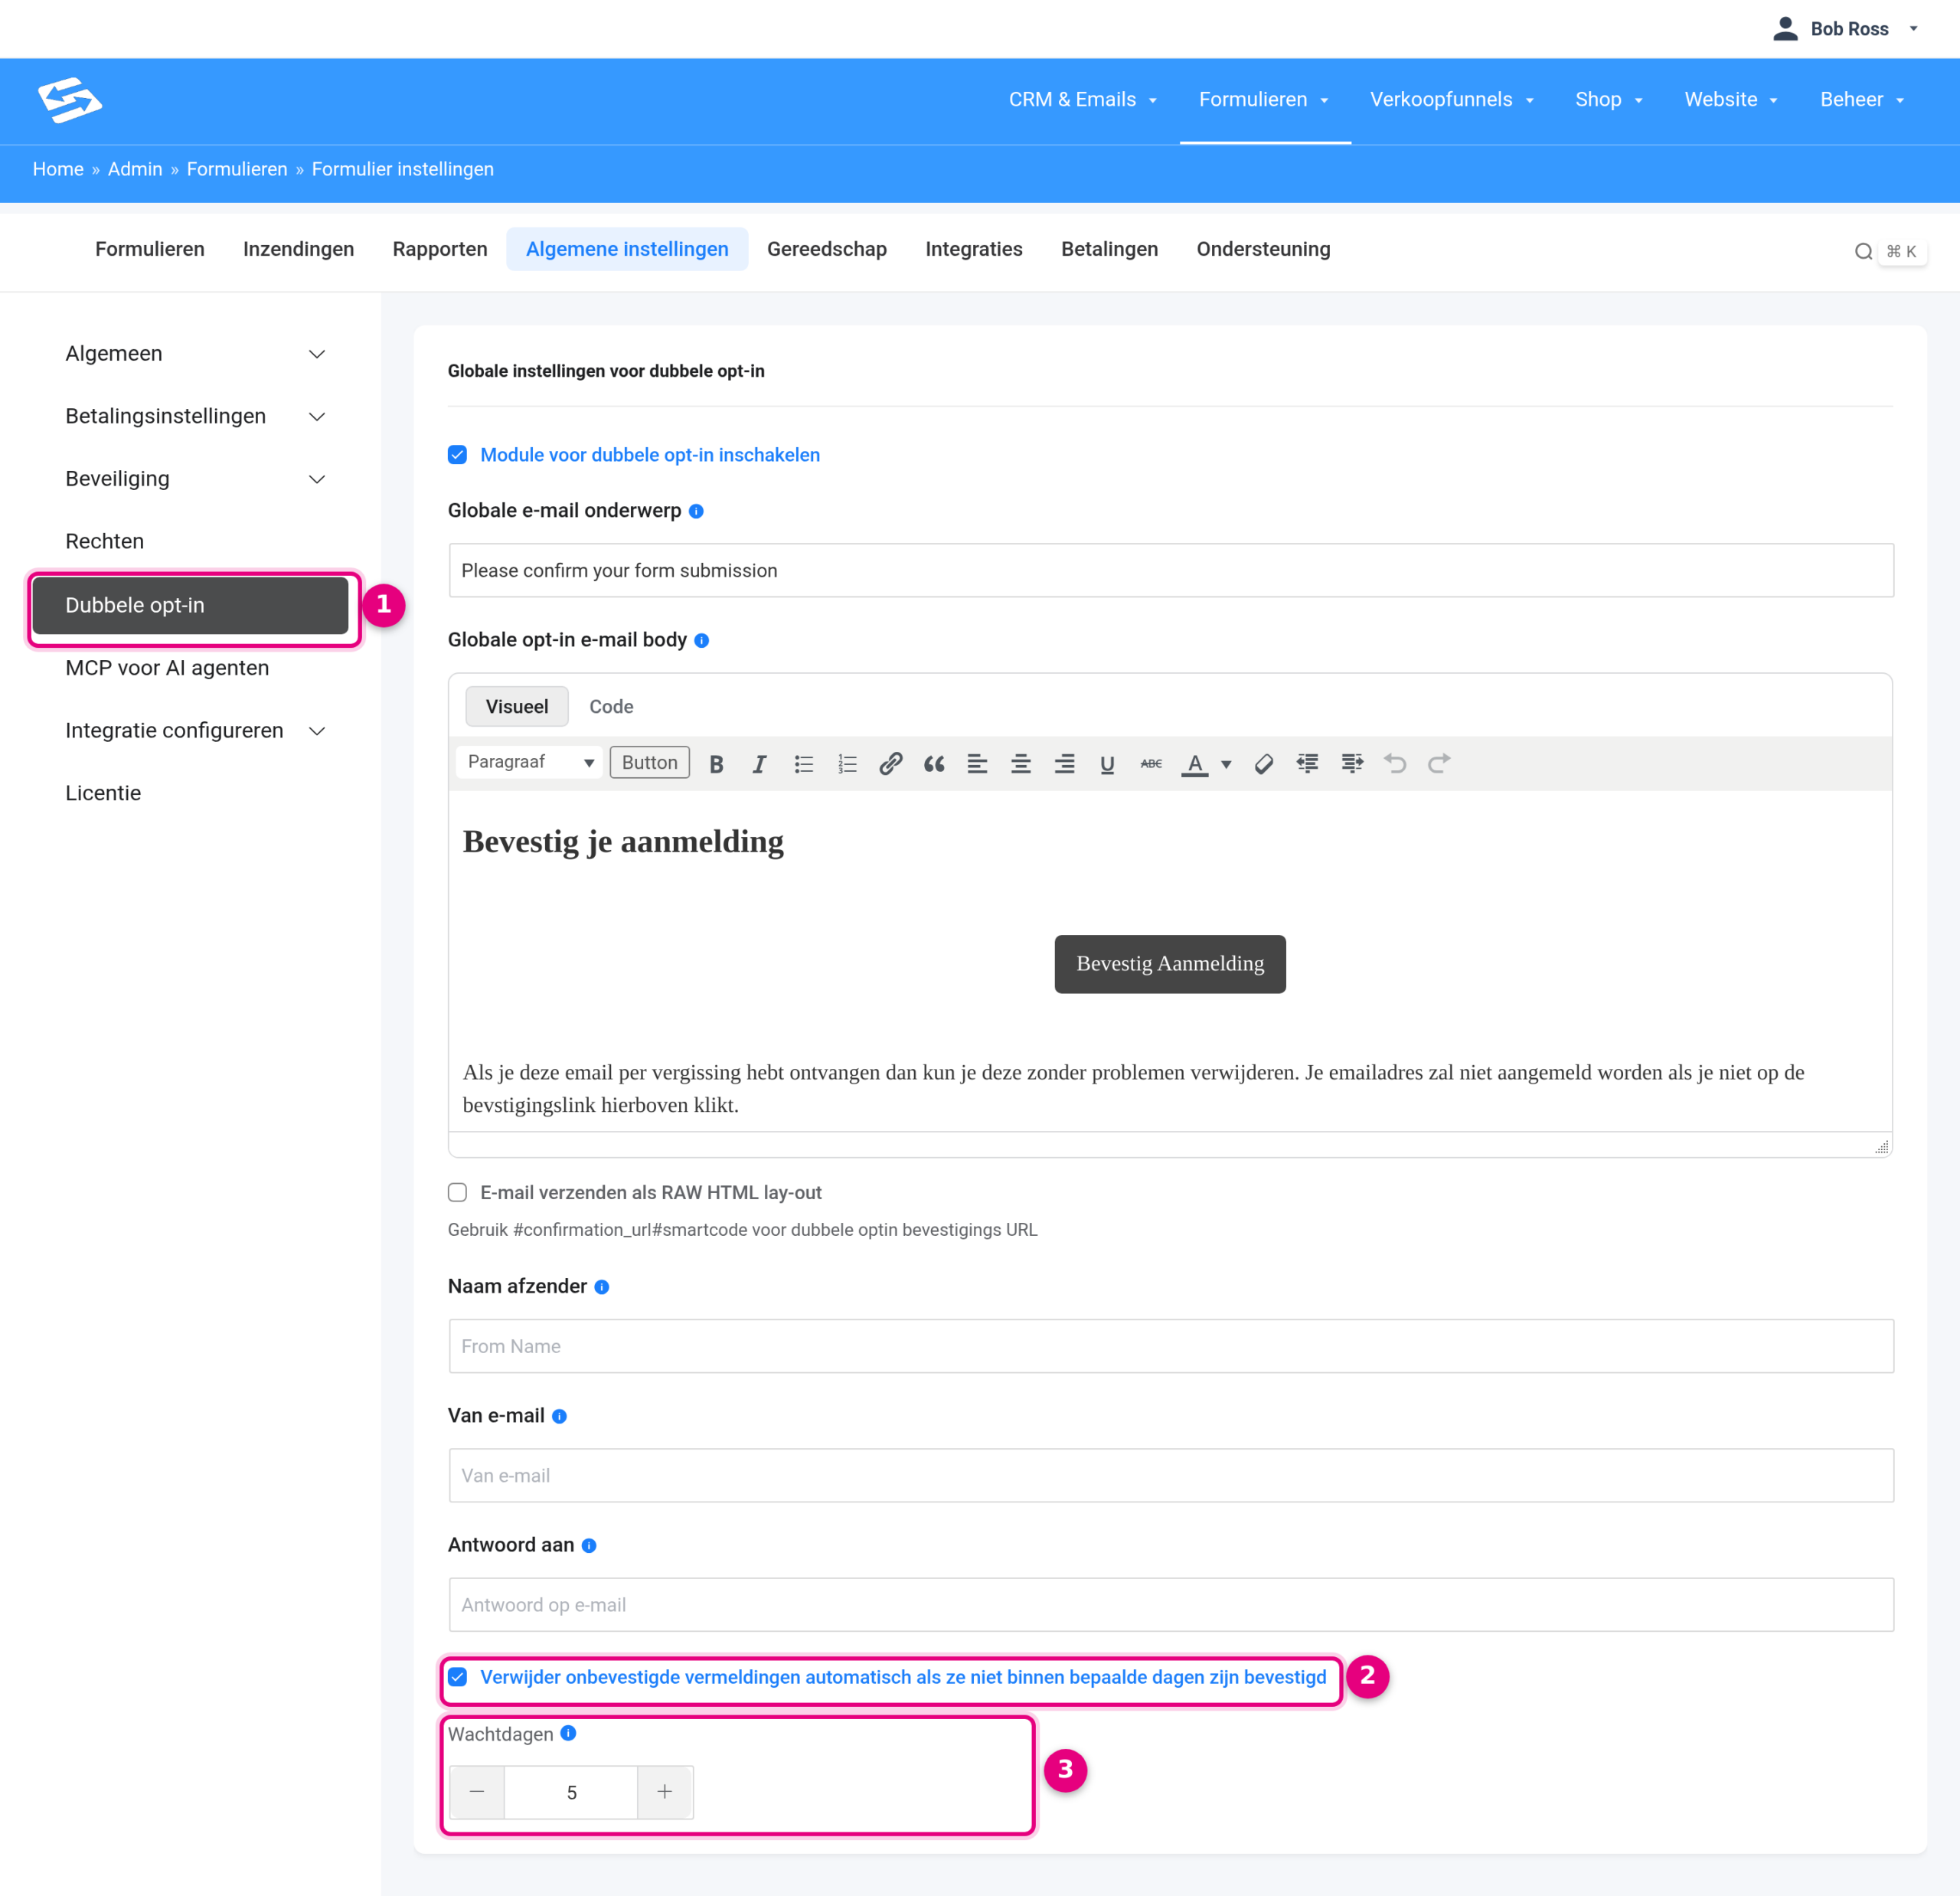This screenshot has width=1960, height=1896.
Task: Create a numbered list in editor
Action: pyautogui.click(x=847, y=764)
